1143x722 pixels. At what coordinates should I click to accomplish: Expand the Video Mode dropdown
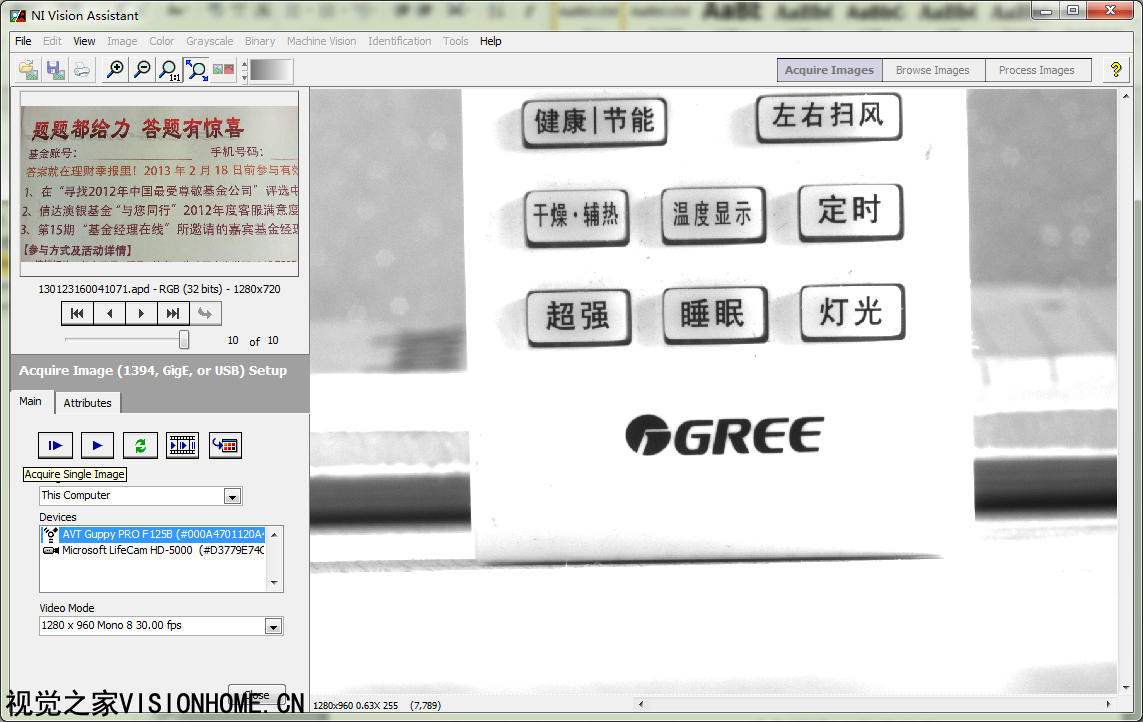coord(273,626)
